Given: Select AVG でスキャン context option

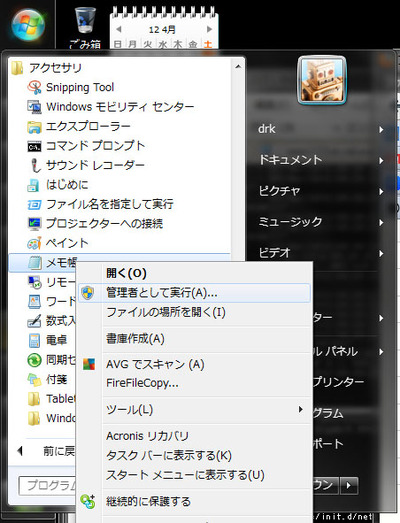Looking at the screenshot, I should (x=155, y=364).
